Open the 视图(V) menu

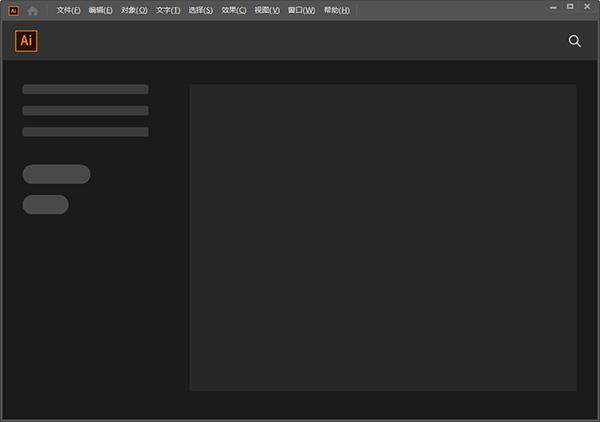(267, 10)
